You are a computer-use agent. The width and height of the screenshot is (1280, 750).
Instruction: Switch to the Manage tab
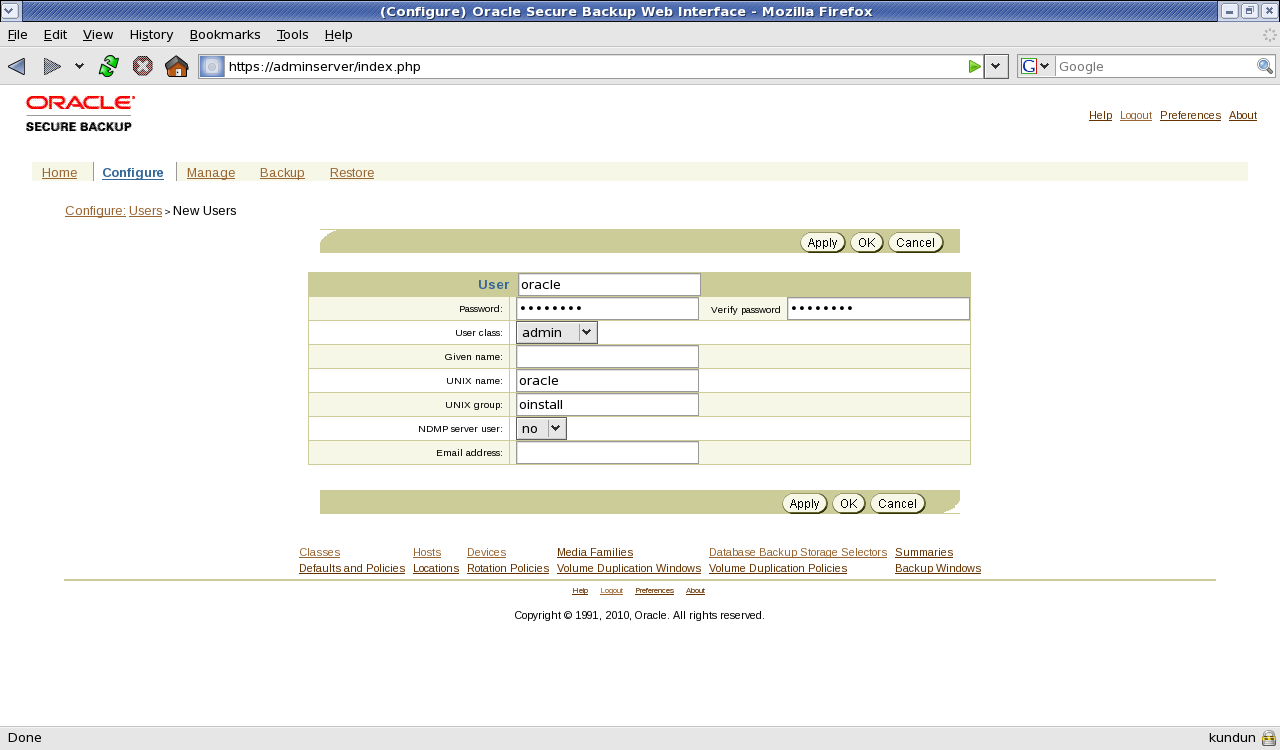click(211, 173)
